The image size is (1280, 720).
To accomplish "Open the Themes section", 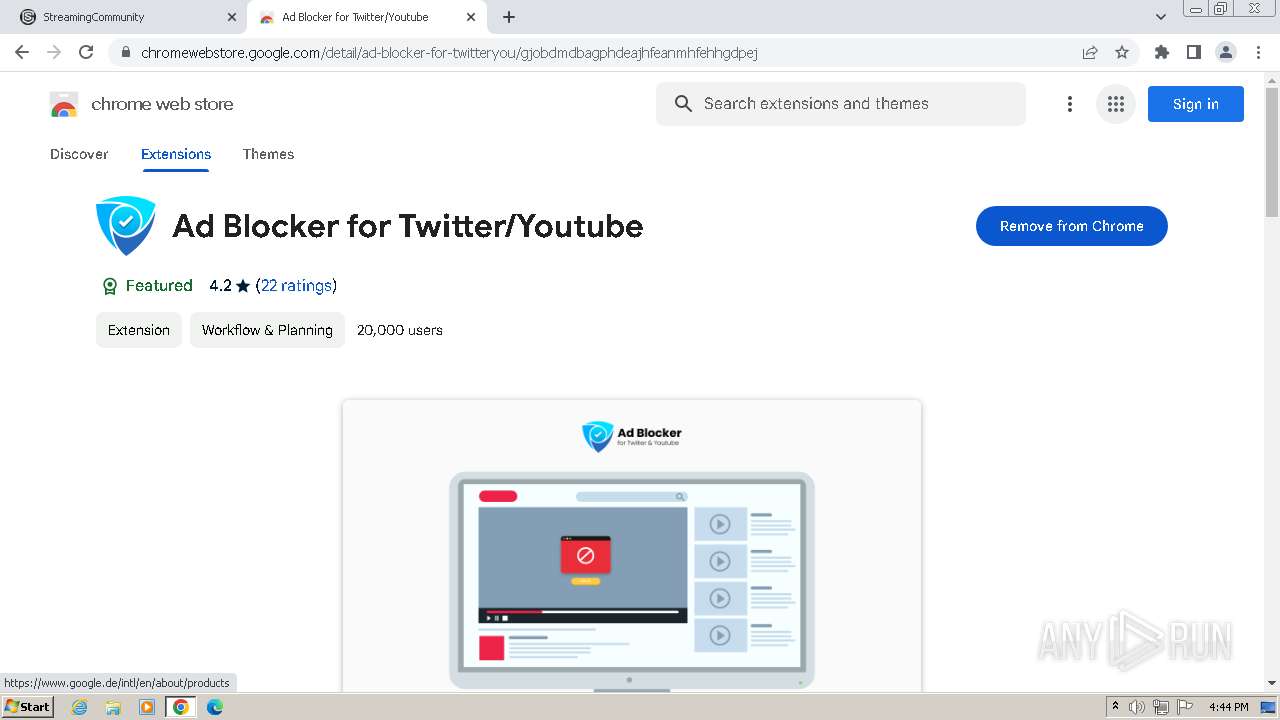I will 268,154.
